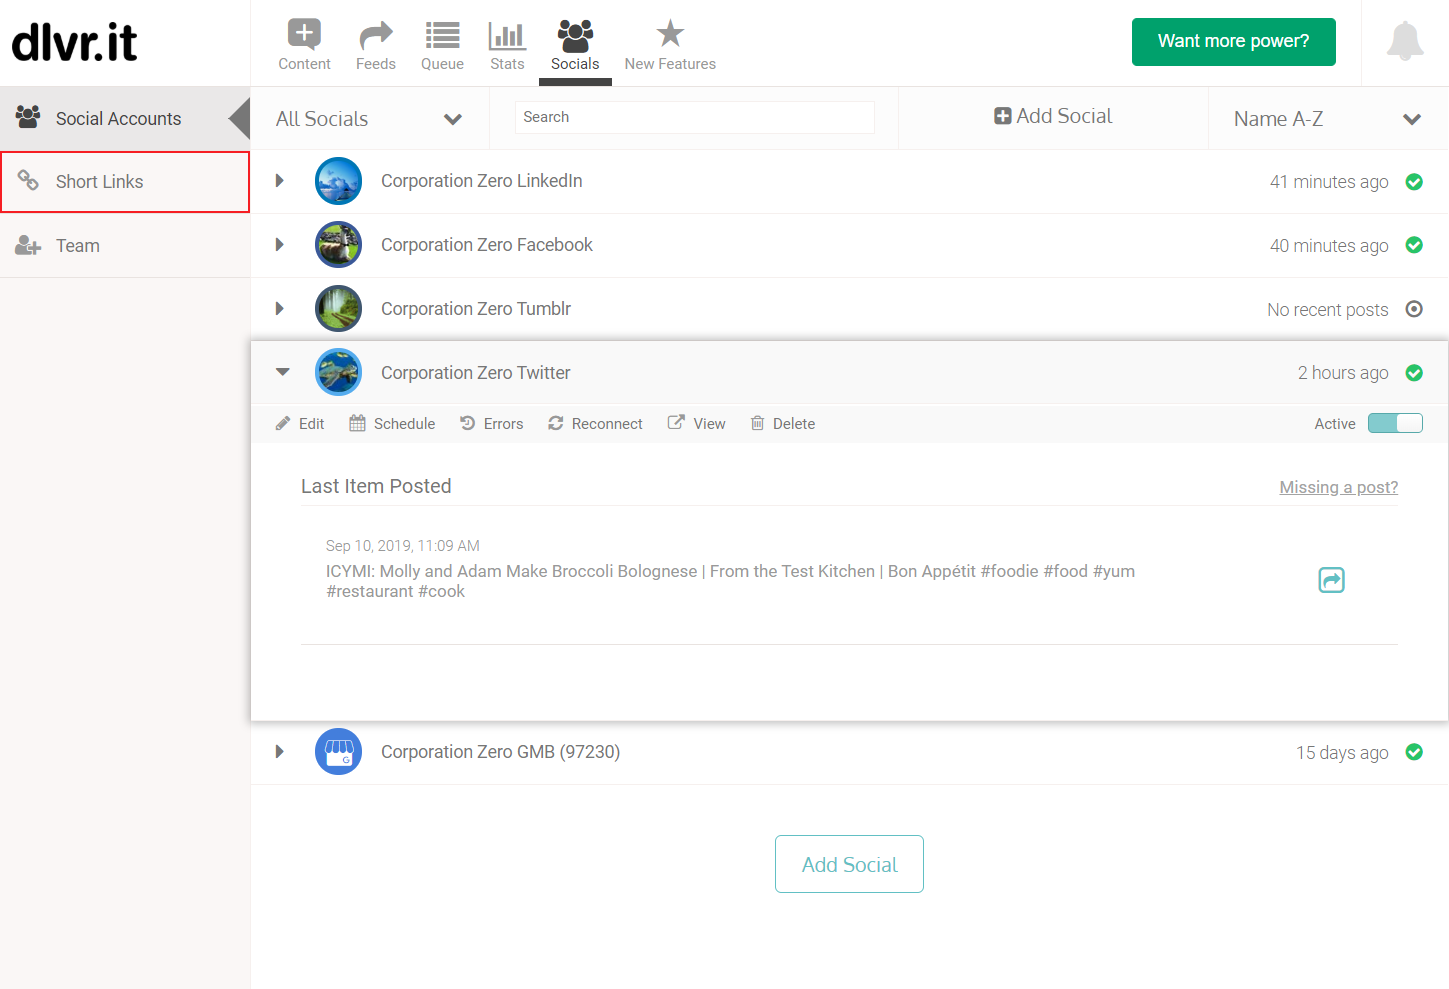Click the GMB storefront avatar icon
Image resolution: width=1449 pixels, height=989 pixels.
(338, 751)
